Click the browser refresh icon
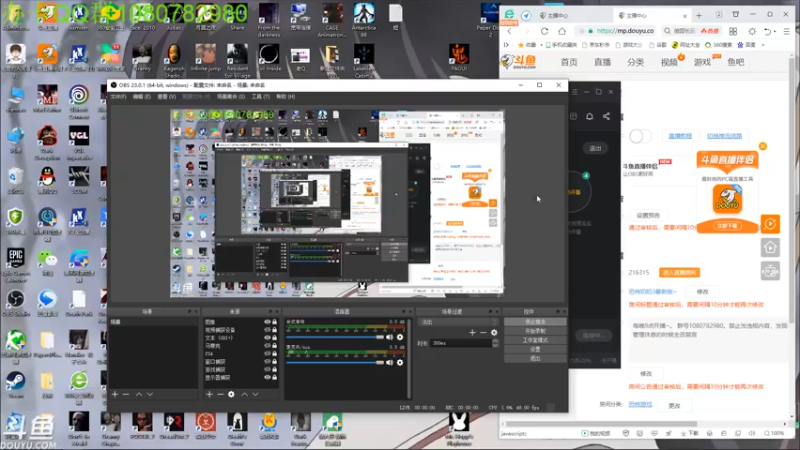The height and width of the screenshot is (450, 800). [x=545, y=31]
